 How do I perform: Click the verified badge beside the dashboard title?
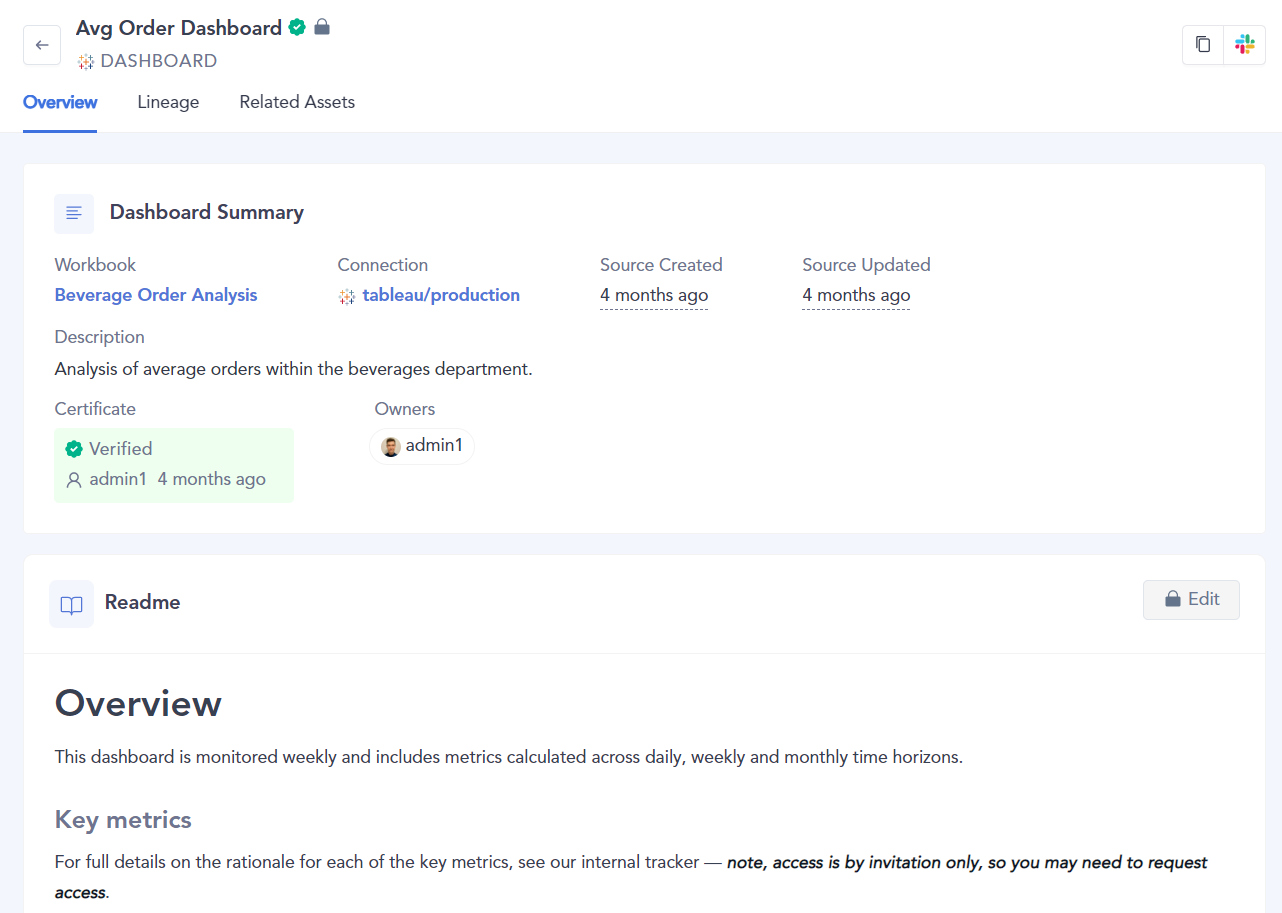(x=297, y=27)
